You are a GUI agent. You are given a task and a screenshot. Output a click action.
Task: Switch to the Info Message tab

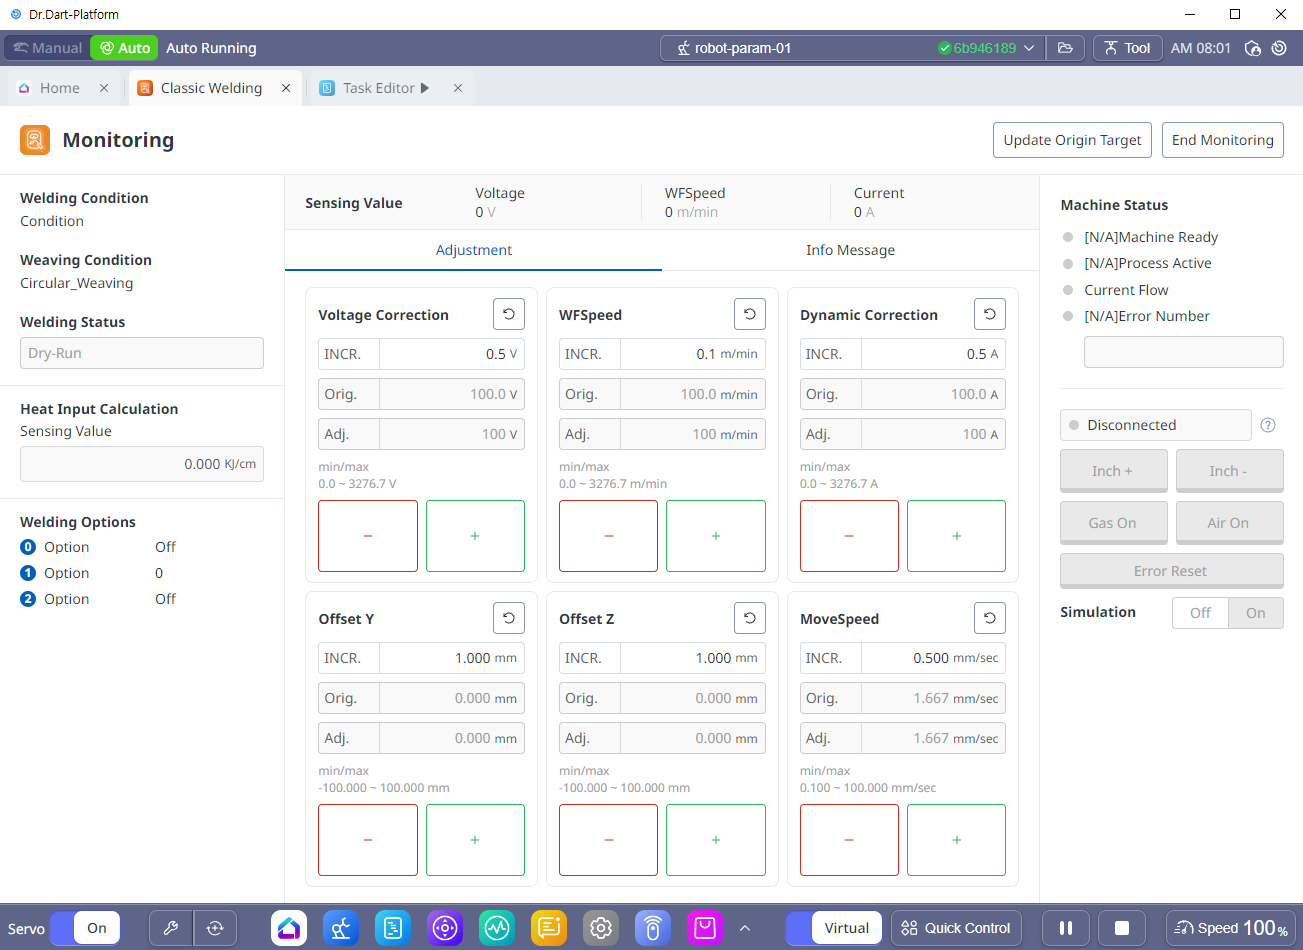click(850, 250)
